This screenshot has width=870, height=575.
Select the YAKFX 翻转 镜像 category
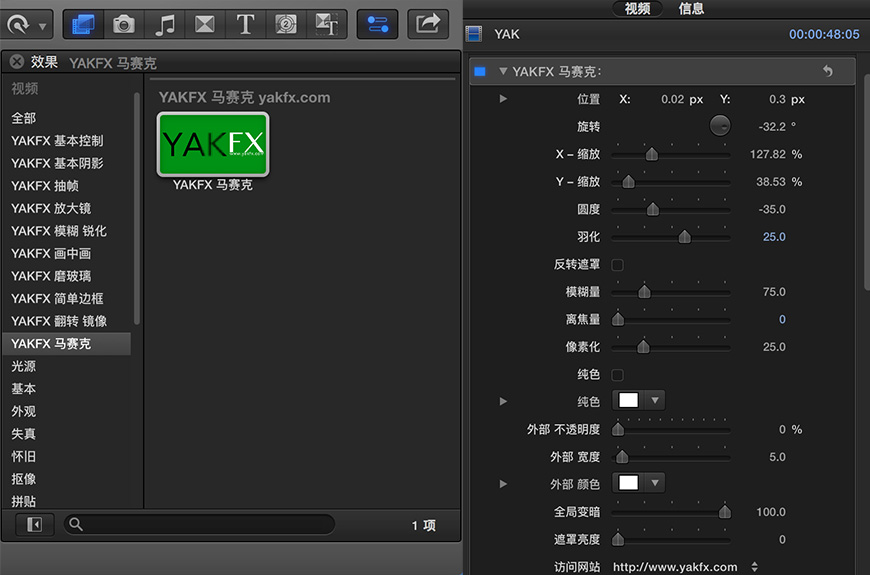(59, 321)
